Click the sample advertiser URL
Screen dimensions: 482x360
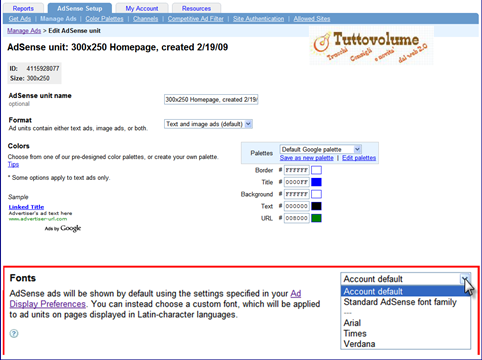(38, 219)
